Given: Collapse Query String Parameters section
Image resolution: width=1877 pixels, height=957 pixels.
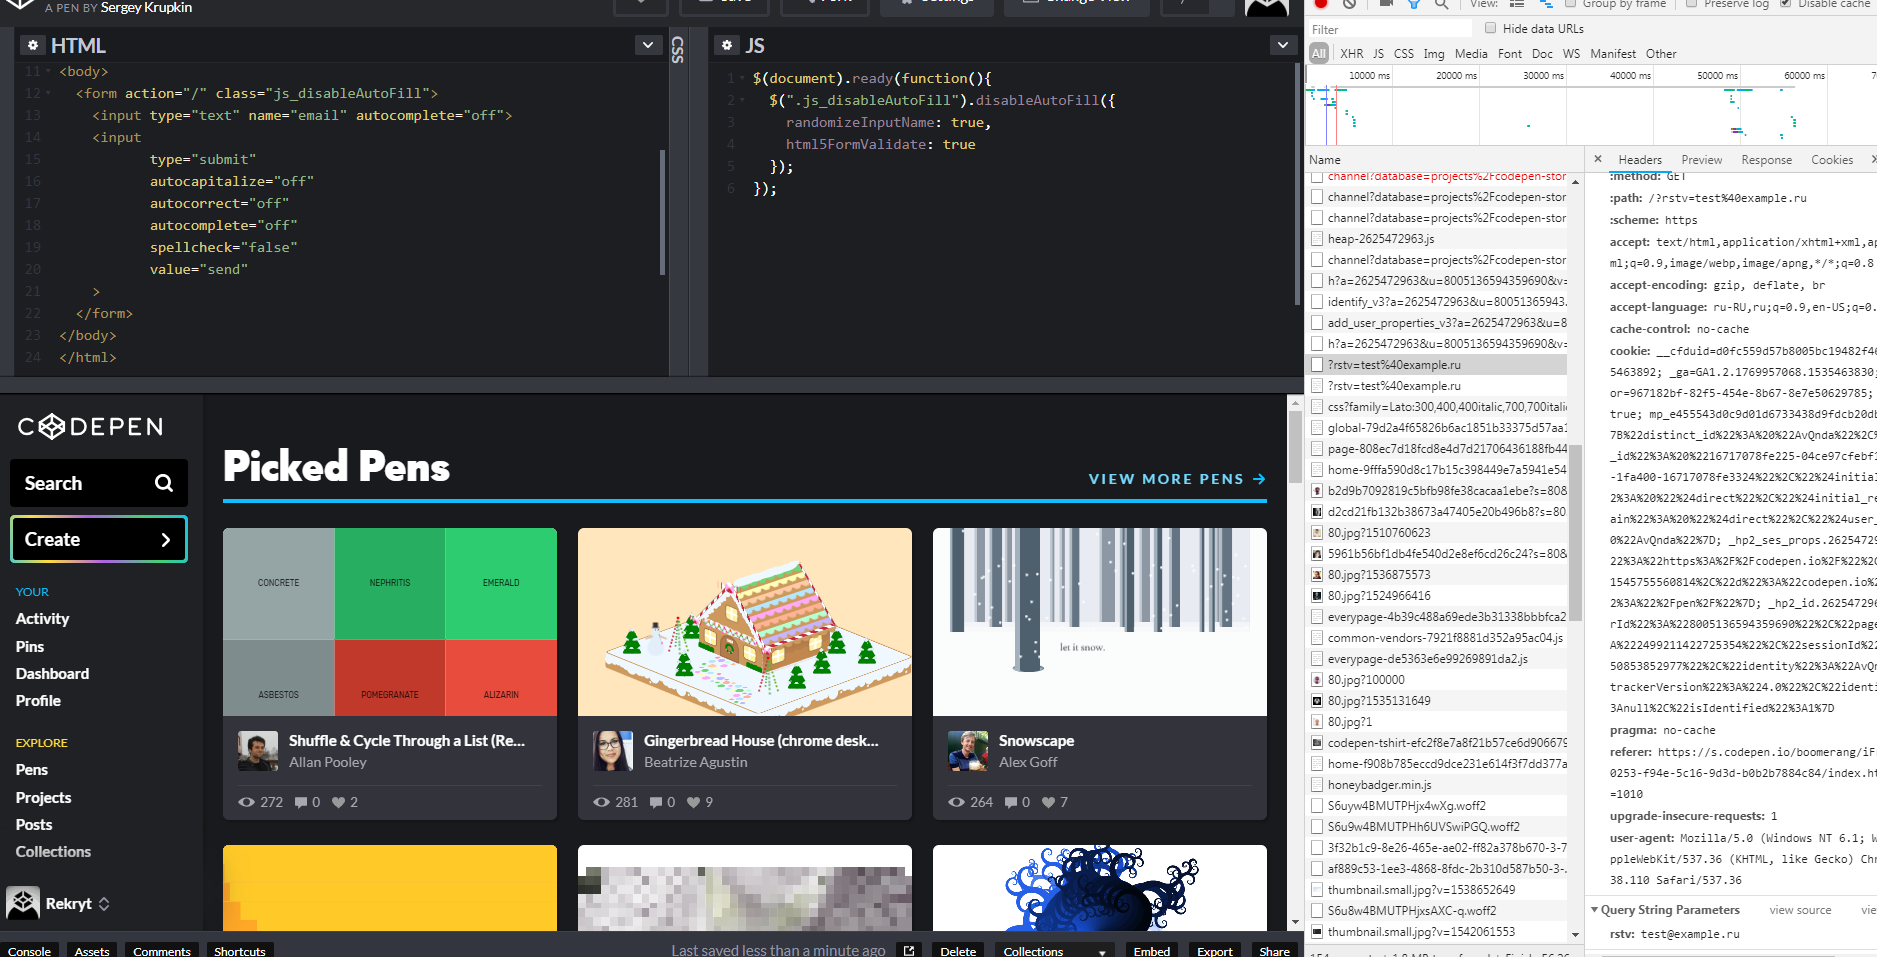Looking at the screenshot, I should point(1594,910).
